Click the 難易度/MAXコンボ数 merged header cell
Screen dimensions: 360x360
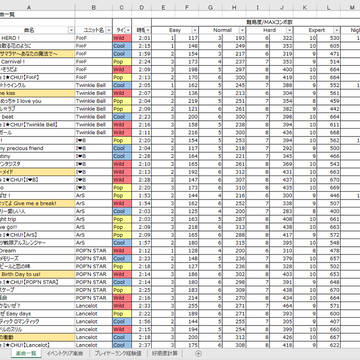(256, 22)
